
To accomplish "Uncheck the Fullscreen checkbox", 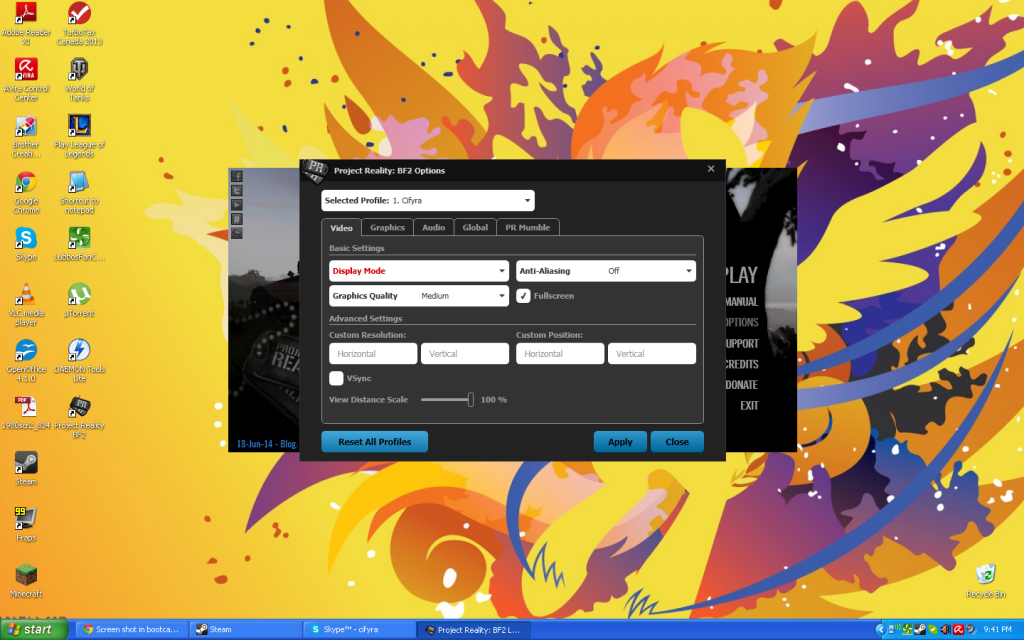I will [523, 296].
